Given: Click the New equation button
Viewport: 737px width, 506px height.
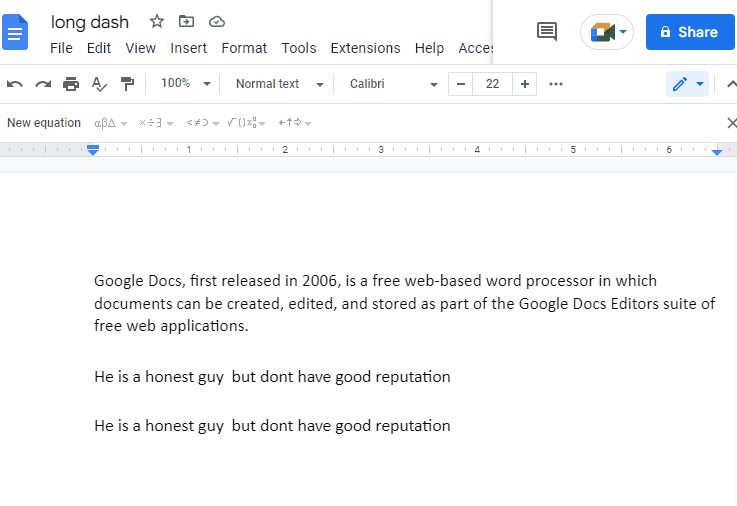Looking at the screenshot, I should [x=44, y=123].
